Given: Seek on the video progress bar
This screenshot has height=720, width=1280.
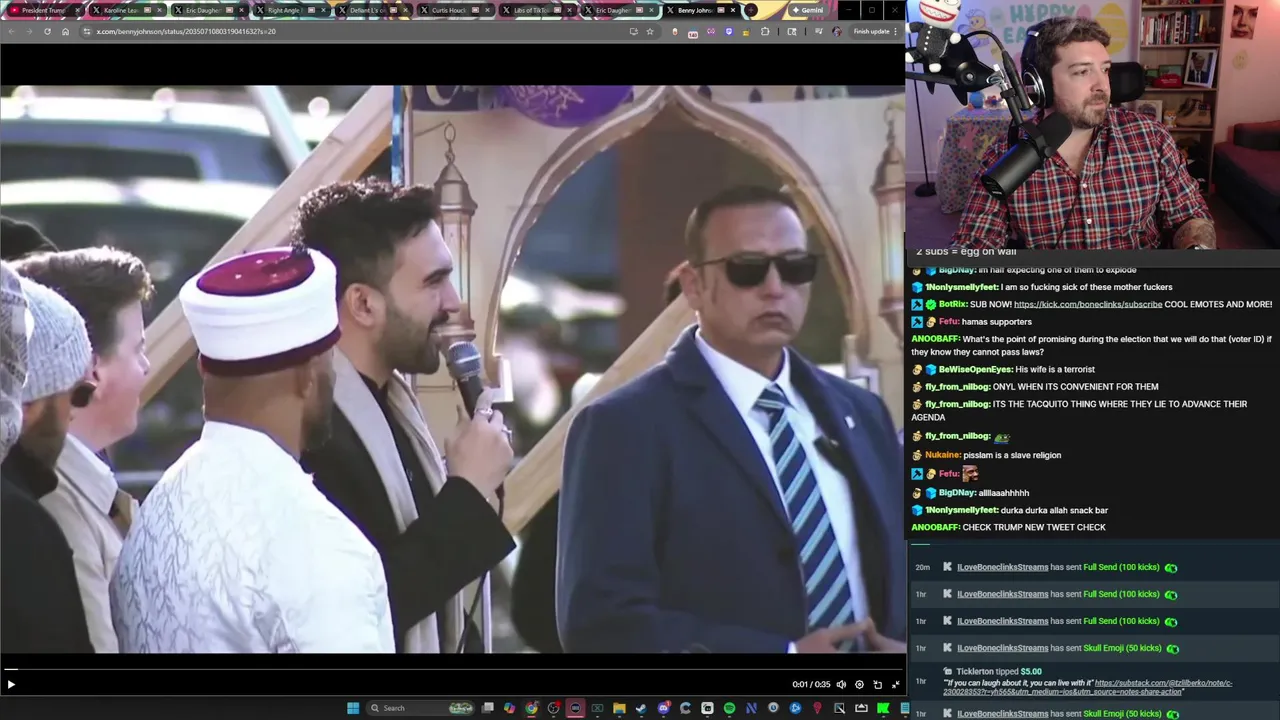Looking at the screenshot, I should (x=452, y=669).
